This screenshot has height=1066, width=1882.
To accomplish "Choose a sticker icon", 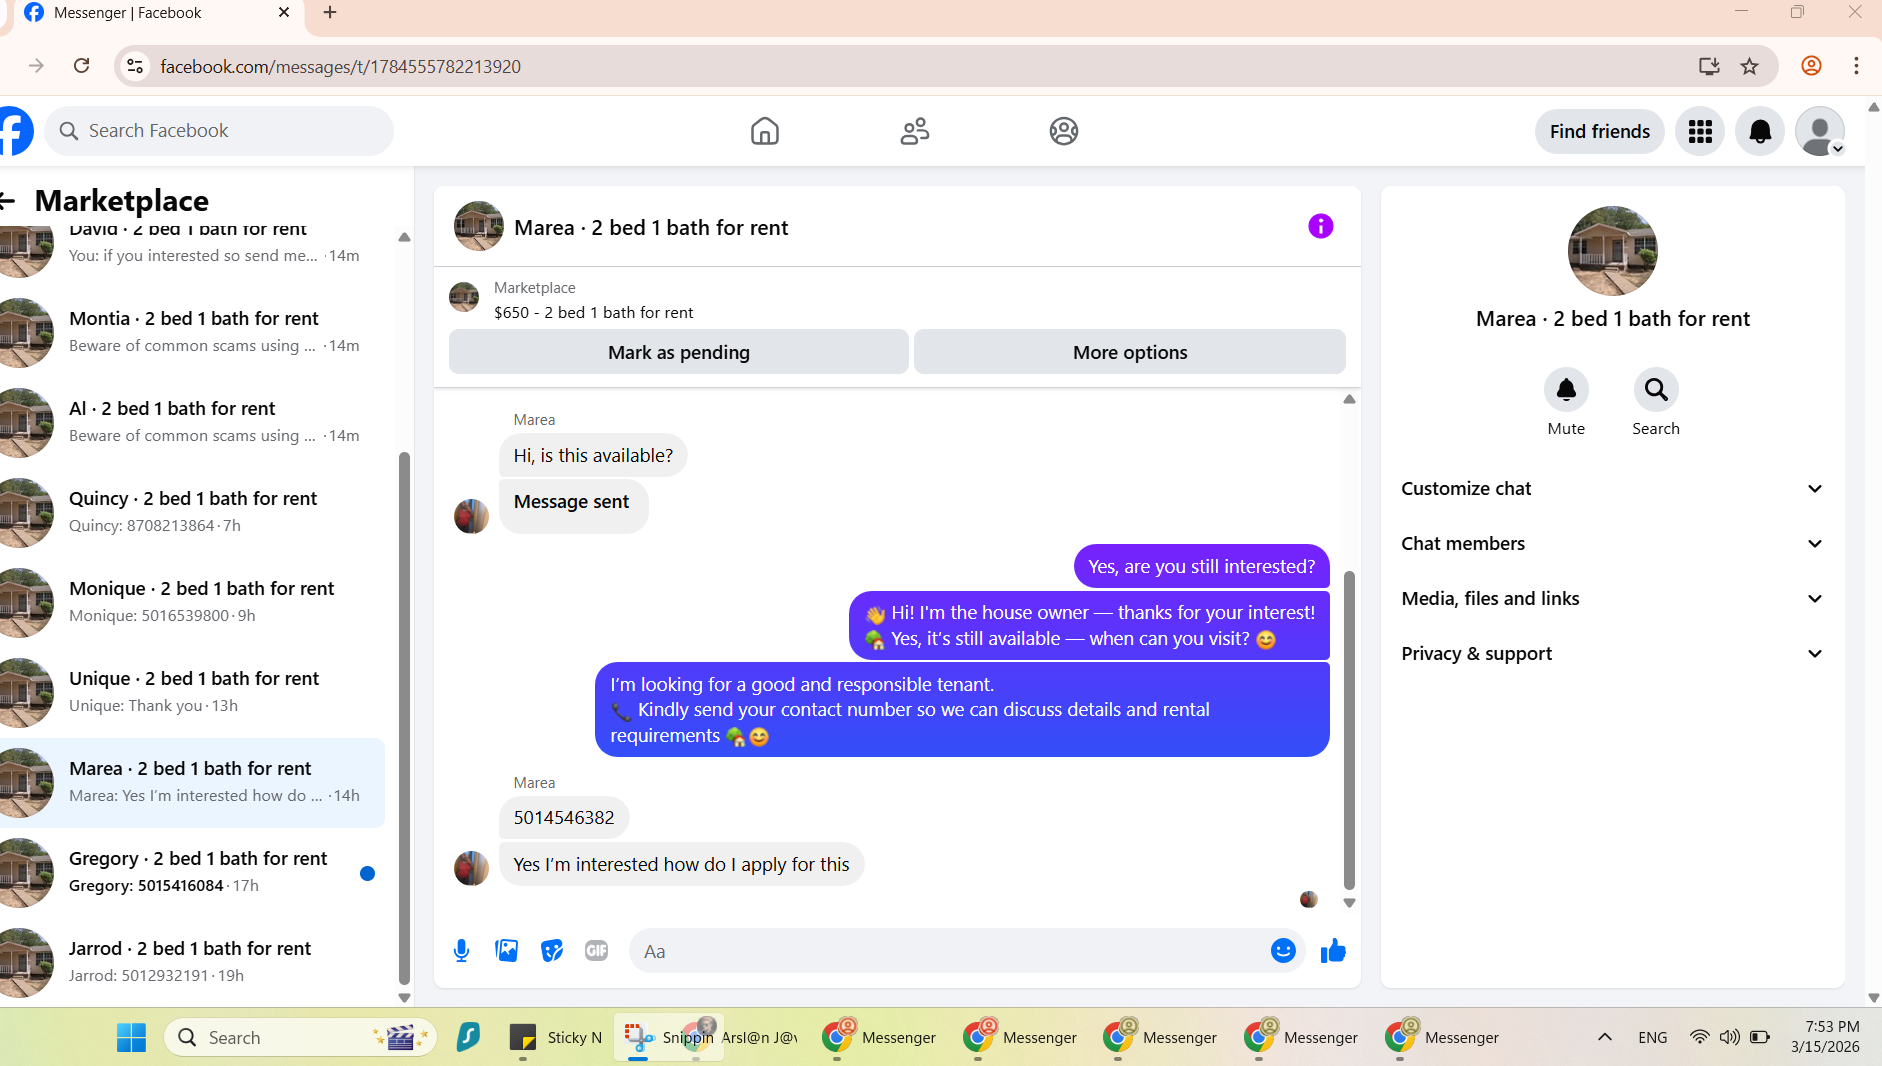I will click(552, 951).
